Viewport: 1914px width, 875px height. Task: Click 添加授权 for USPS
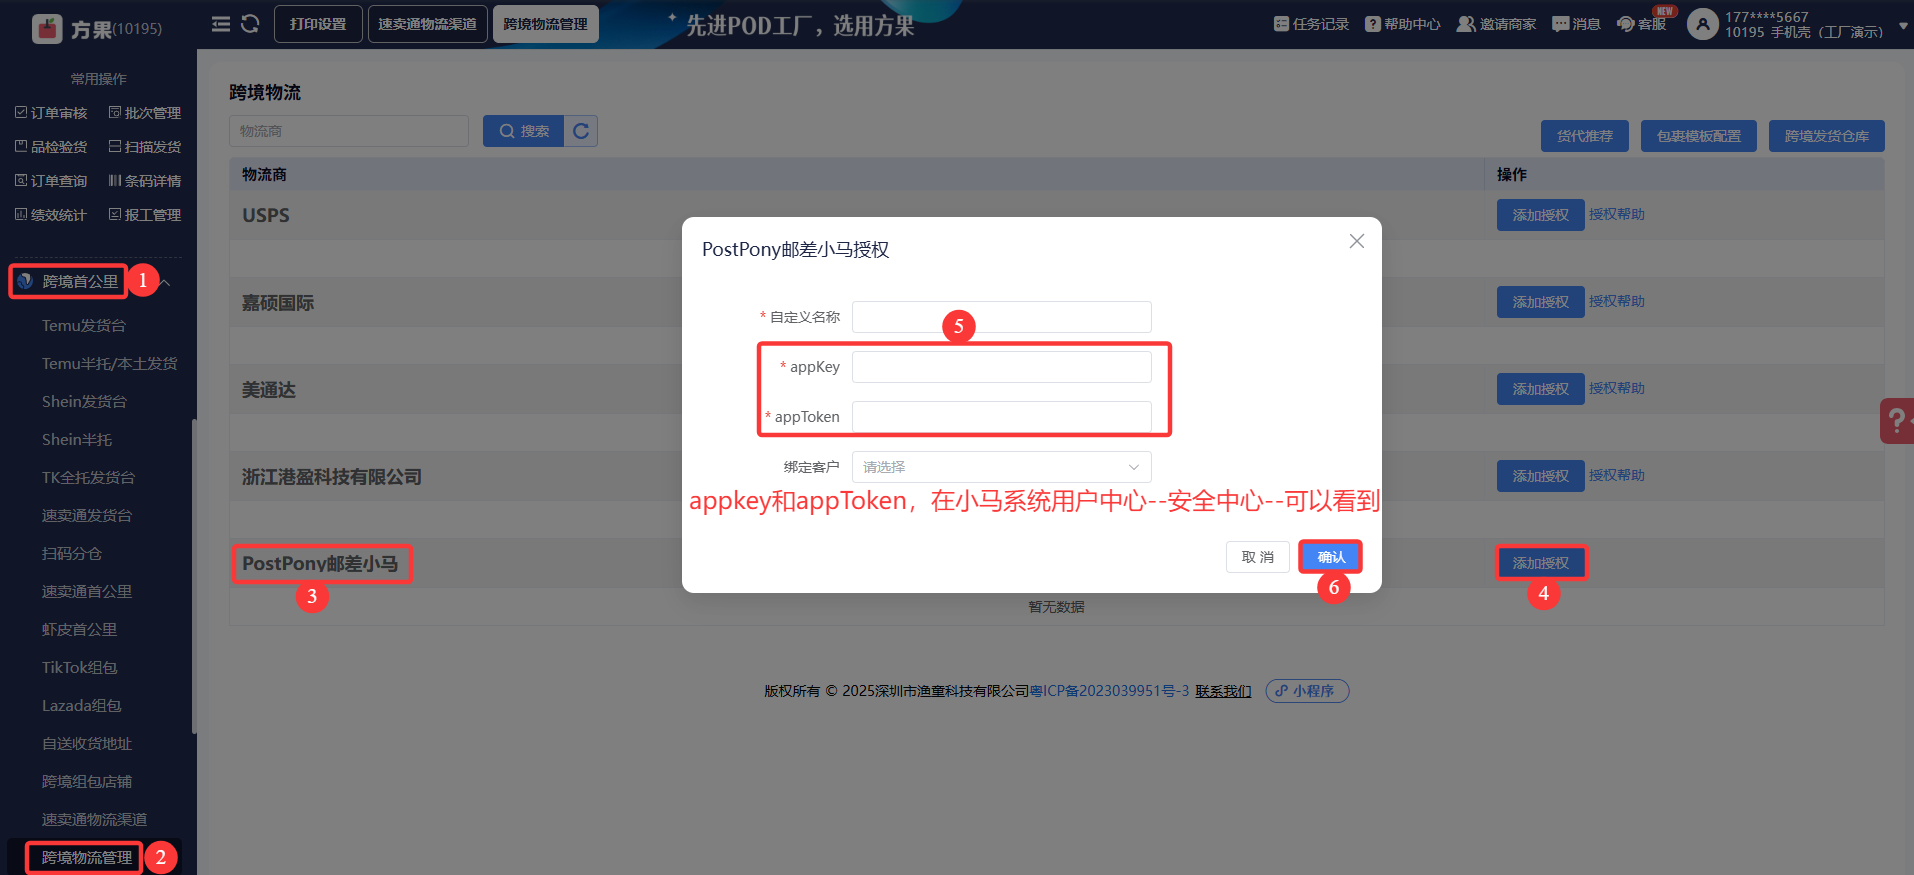point(1541,215)
